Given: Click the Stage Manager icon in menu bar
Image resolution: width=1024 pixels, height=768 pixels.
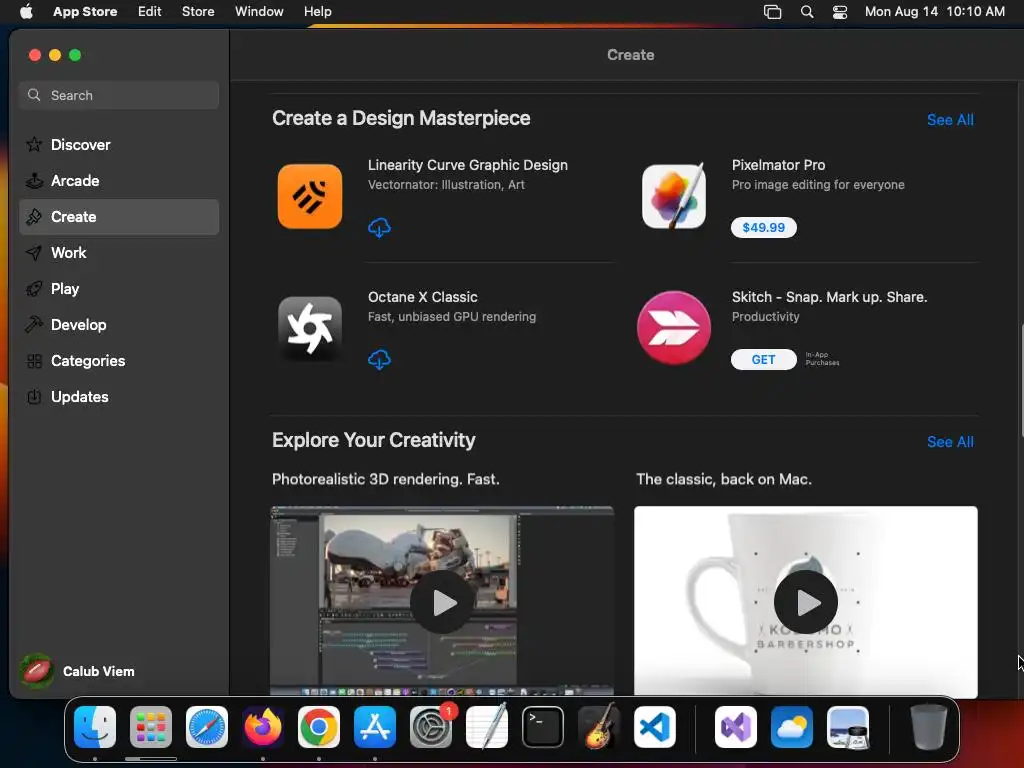Looking at the screenshot, I should tap(773, 12).
